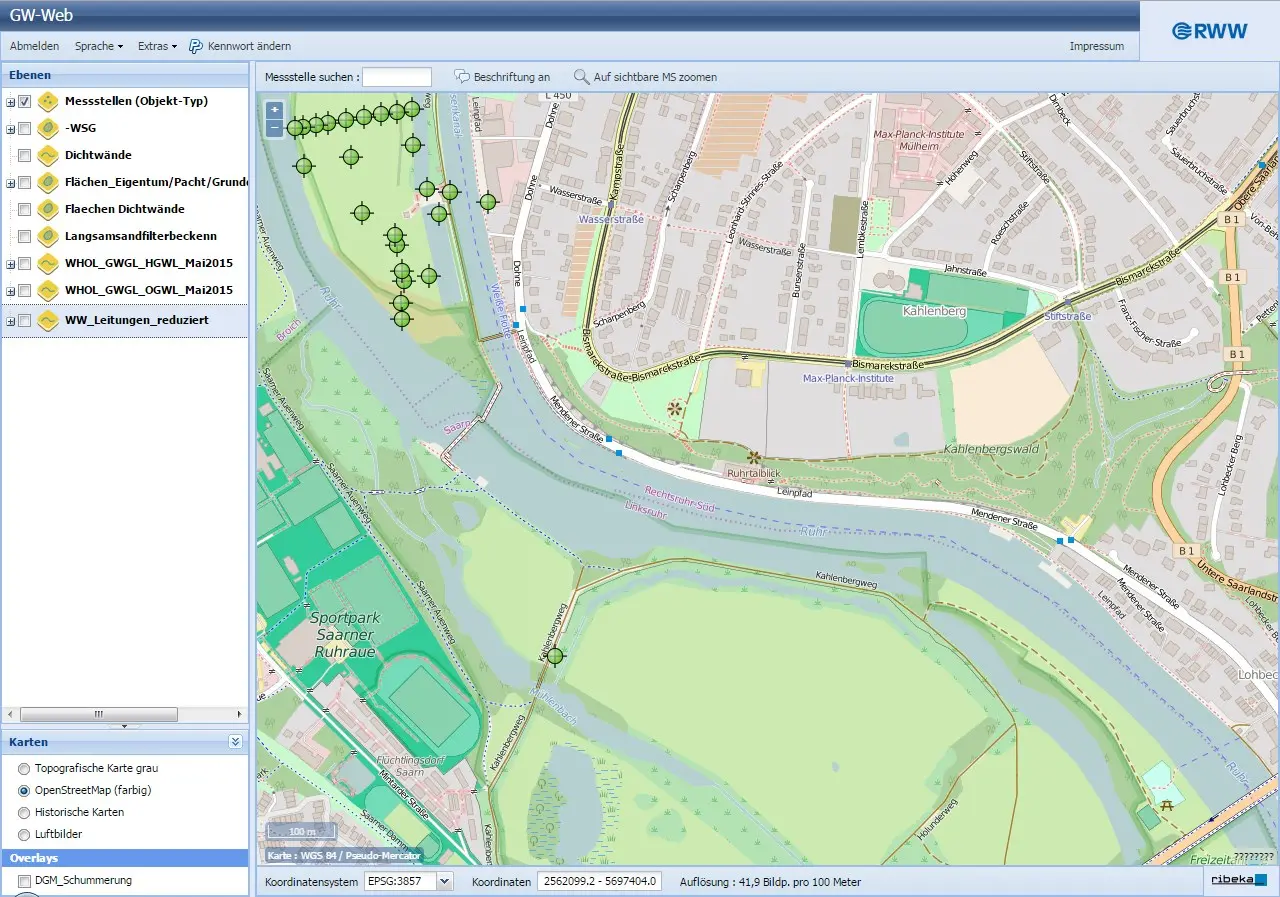This screenshot has width=1280, height=897.
Task: Collapse the Karten panel with the chevron icon
Action: pyautogui.click(x=235, y=742)
